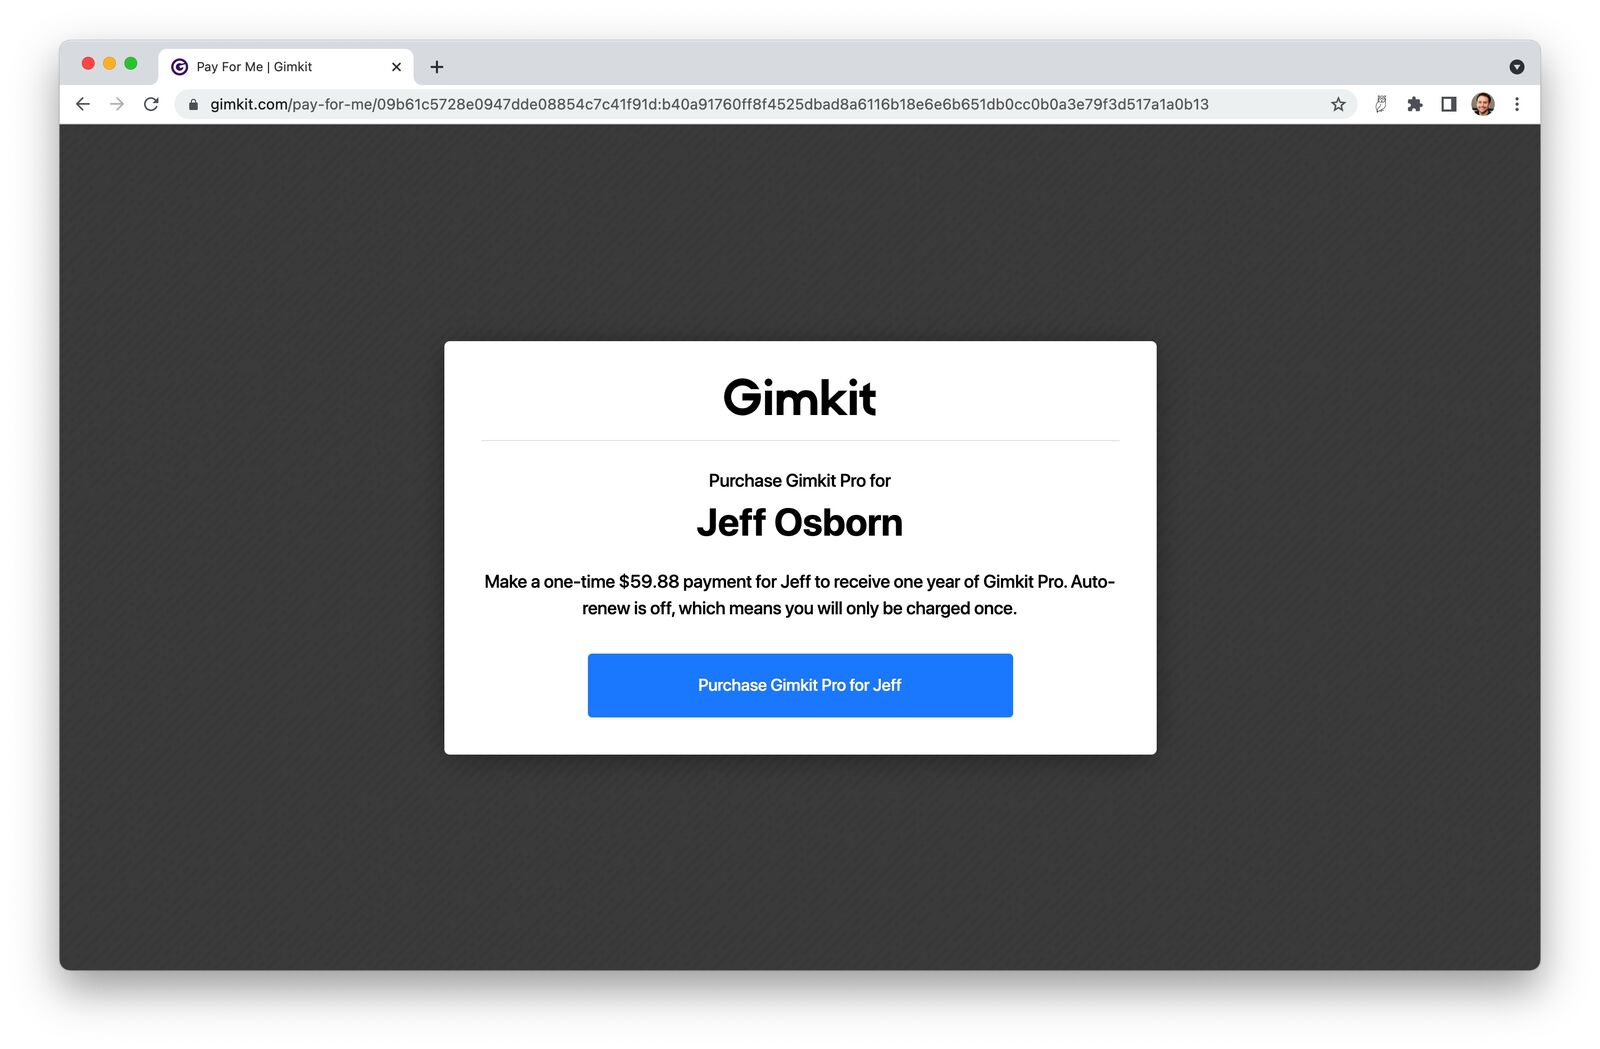Open the Chrome three-dot menu

(1517, 104)
